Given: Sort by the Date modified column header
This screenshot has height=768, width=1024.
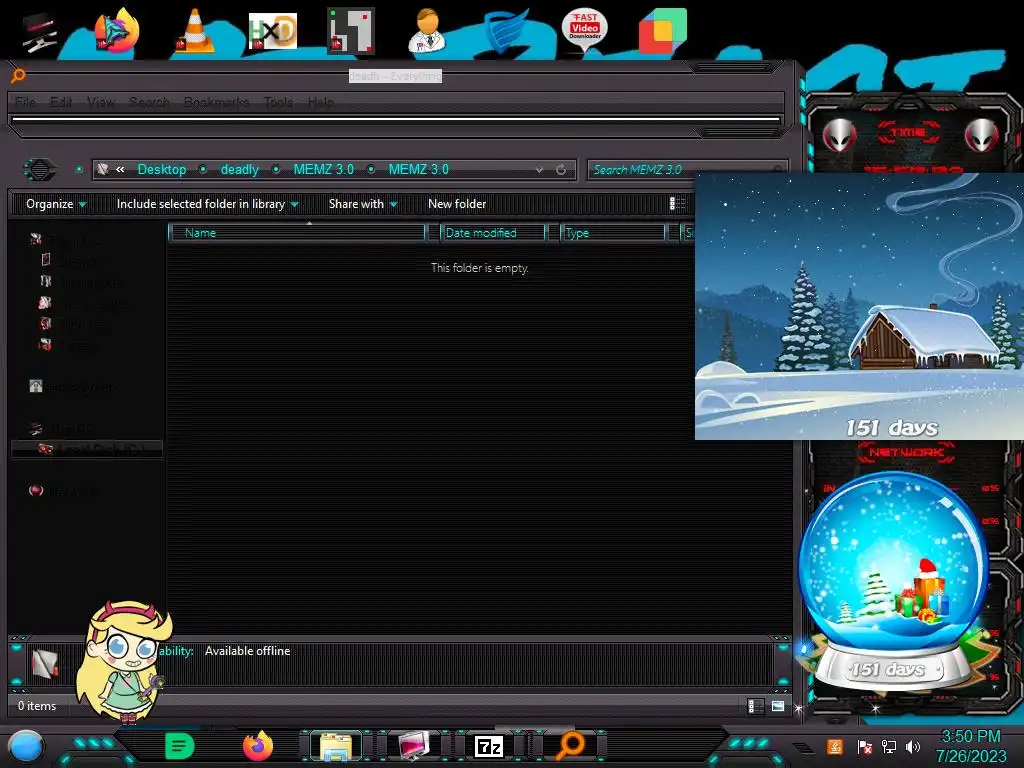Looking at the screenshot, I should 493,232.
